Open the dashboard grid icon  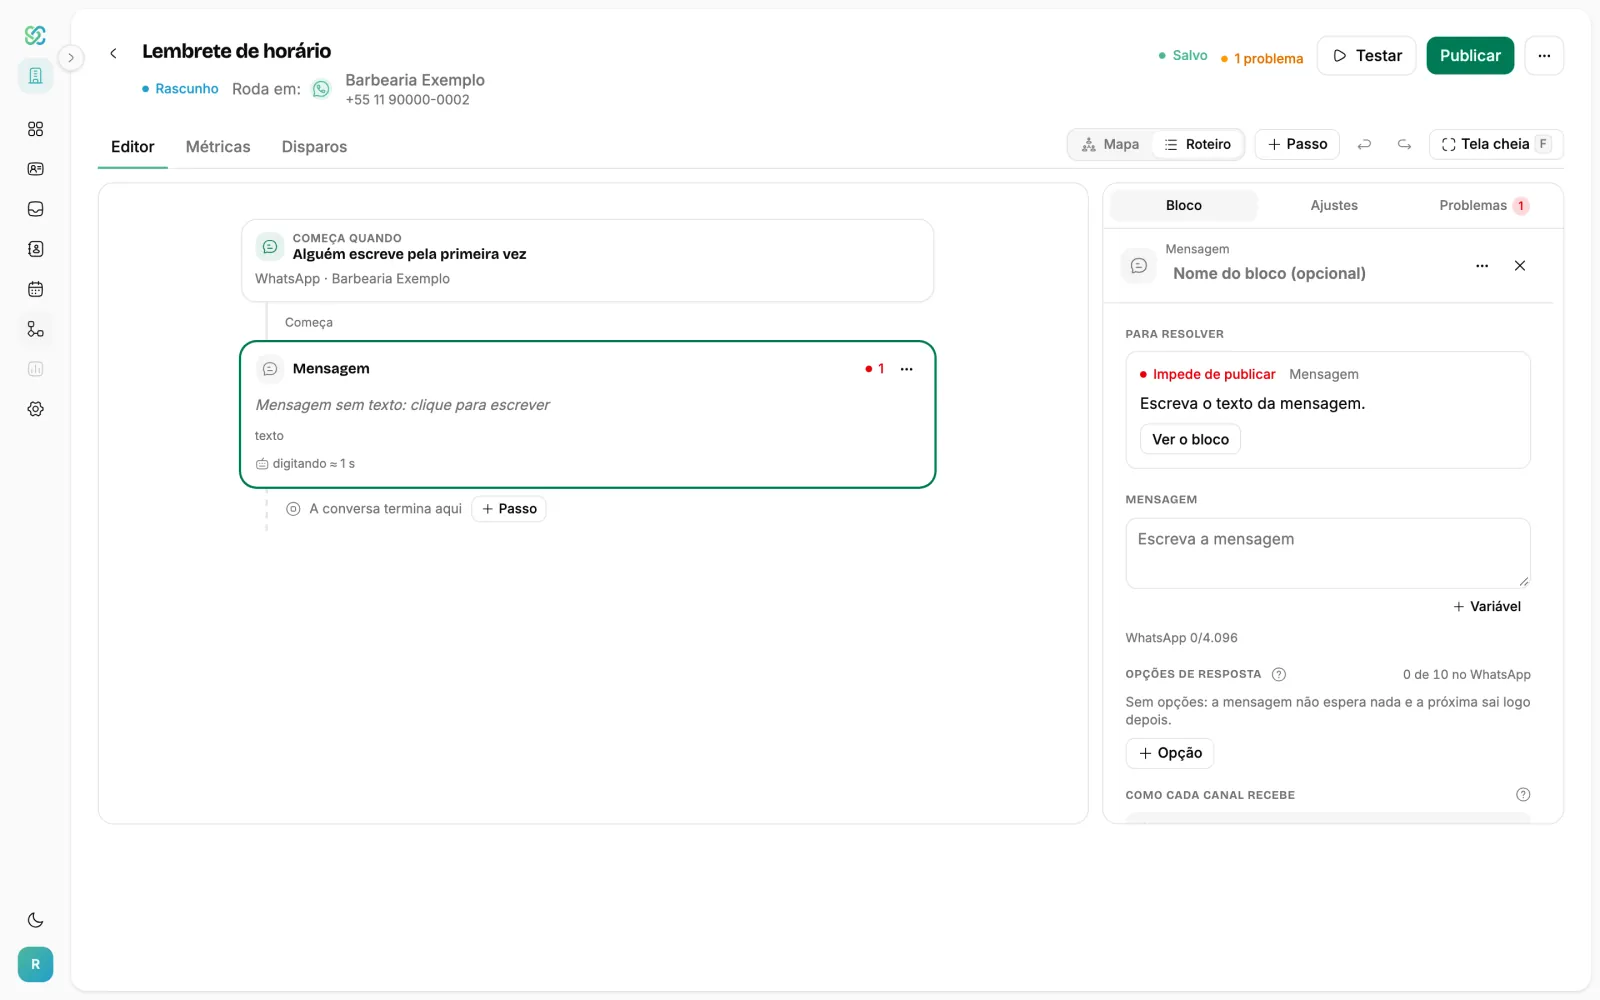[x=35, y=129]
